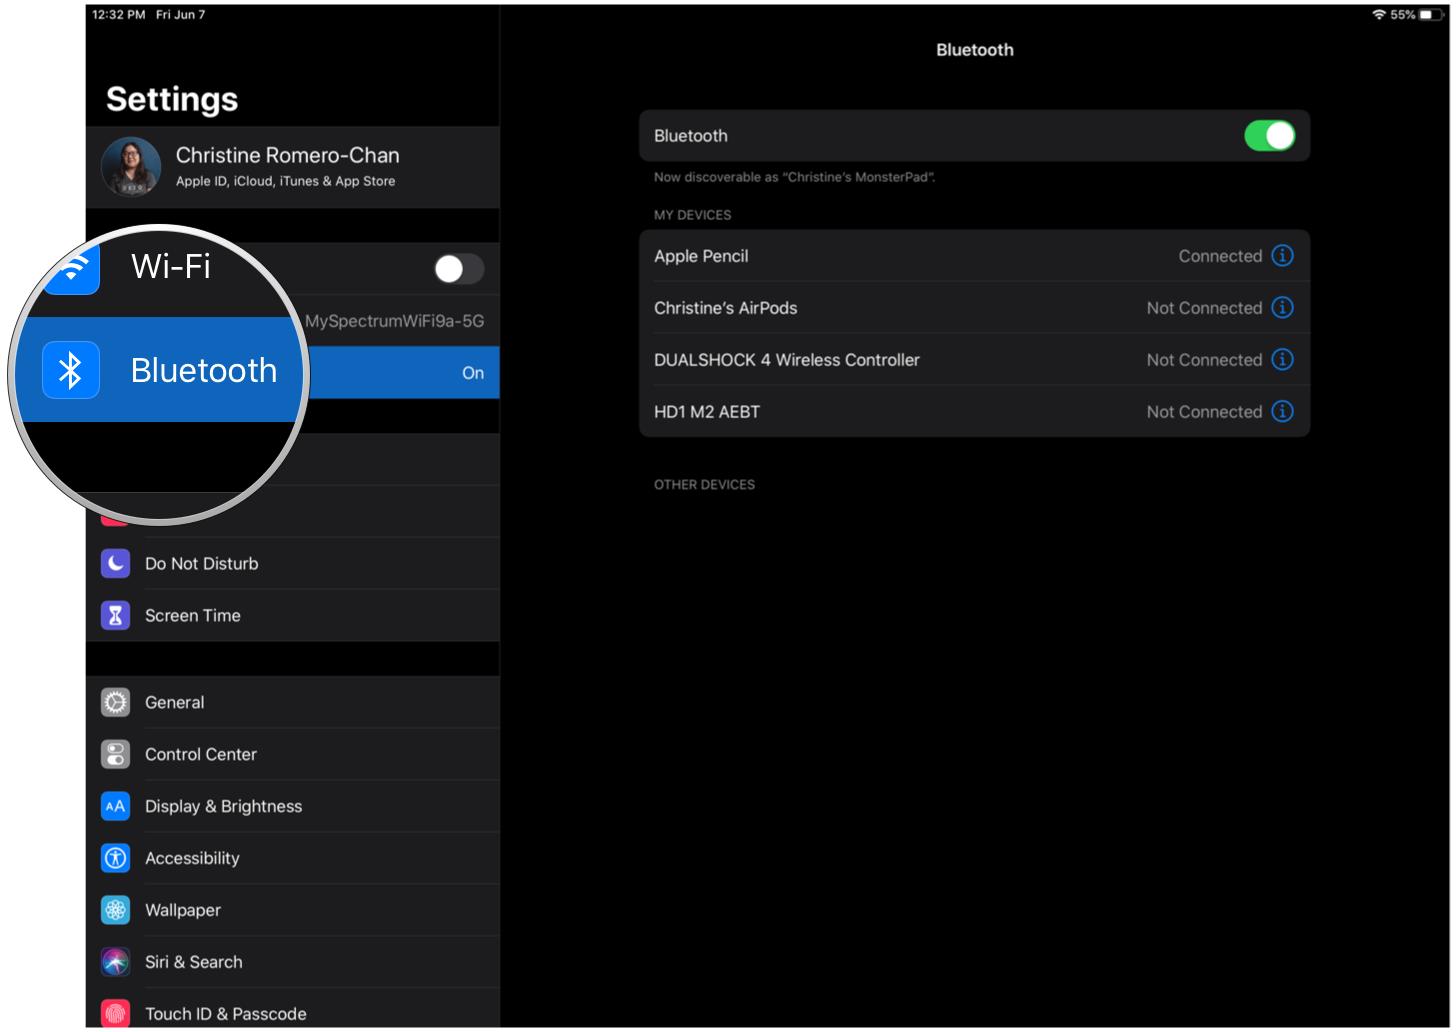Open the Do Not Disturb moon icon

tap(116, 564)
